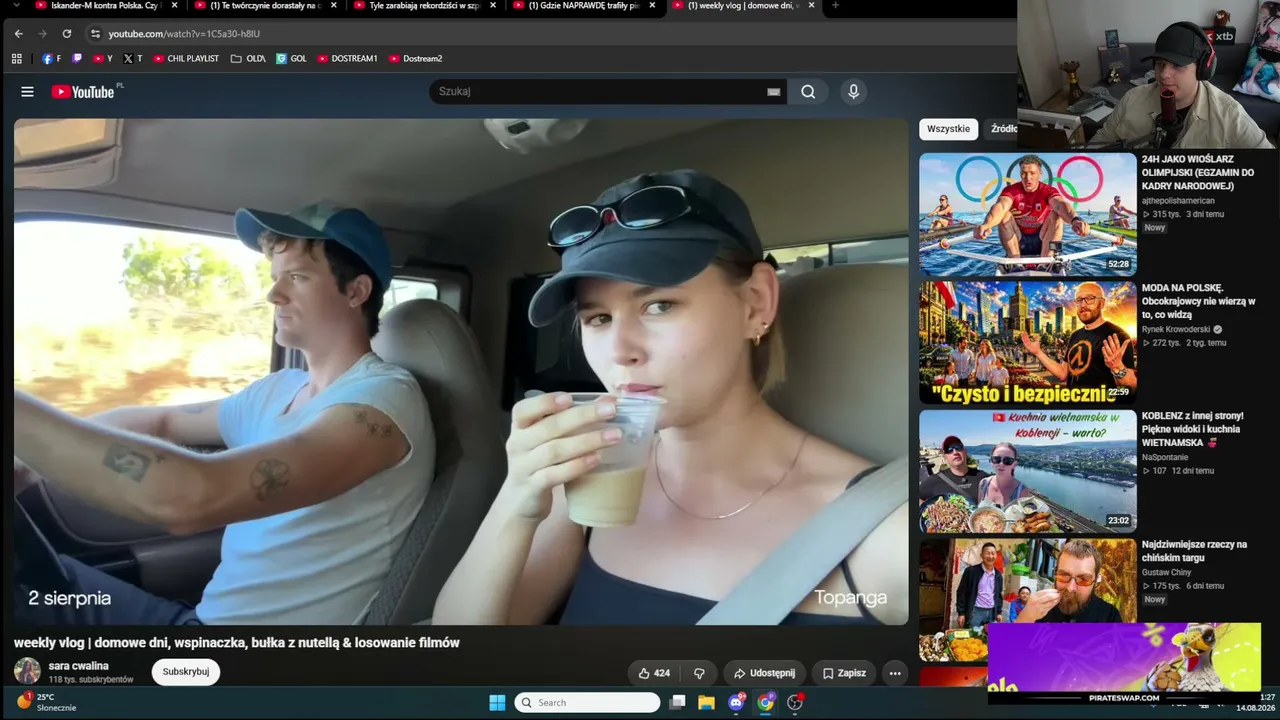The image size is (1280, 720).
Task: Open the Dostream2 bookmark
Action: coord(415,59)
